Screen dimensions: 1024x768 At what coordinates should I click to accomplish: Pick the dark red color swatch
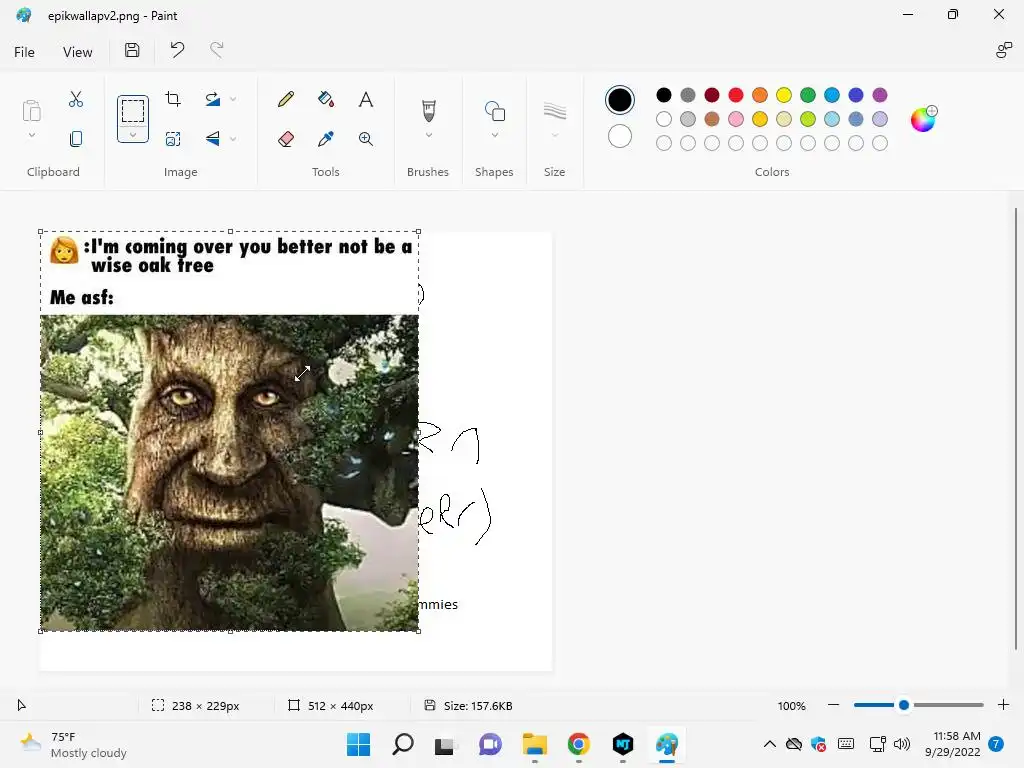point(712,95)
